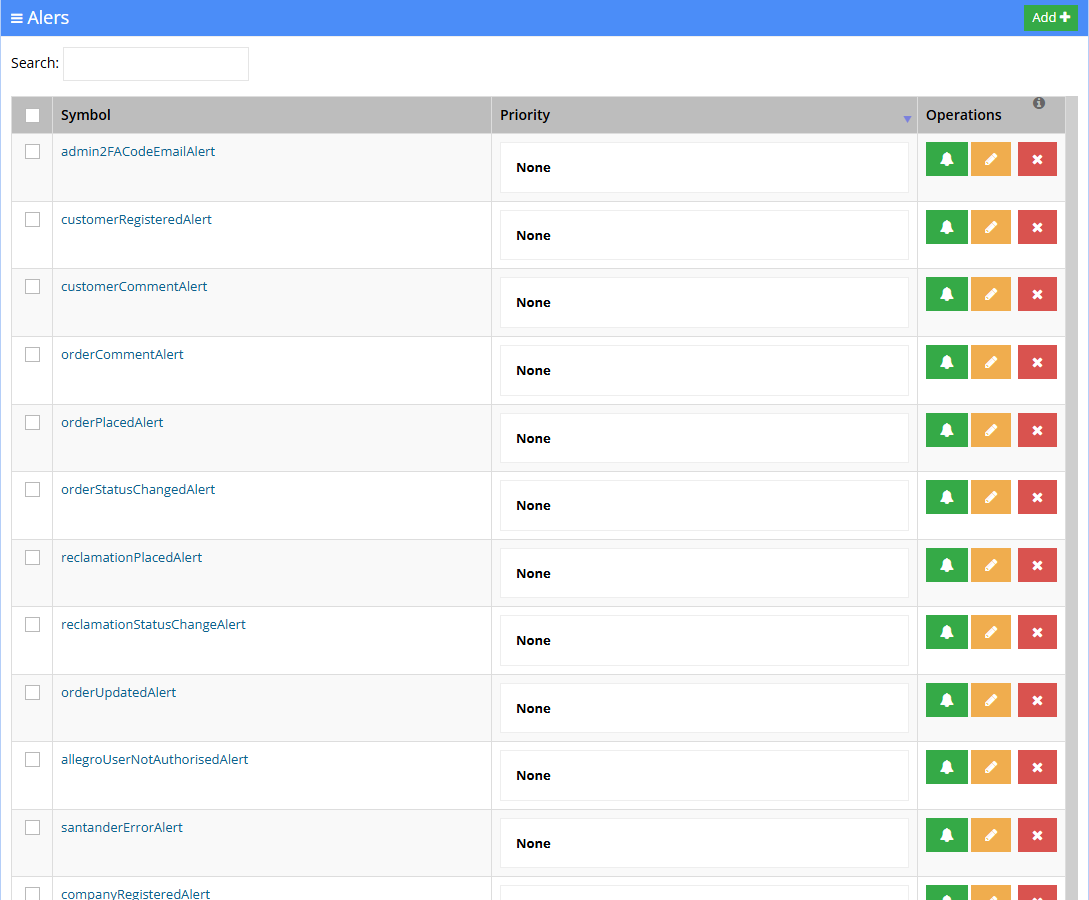Click the bell icon for orderUpdatedAlert

(x=947, y=700)
